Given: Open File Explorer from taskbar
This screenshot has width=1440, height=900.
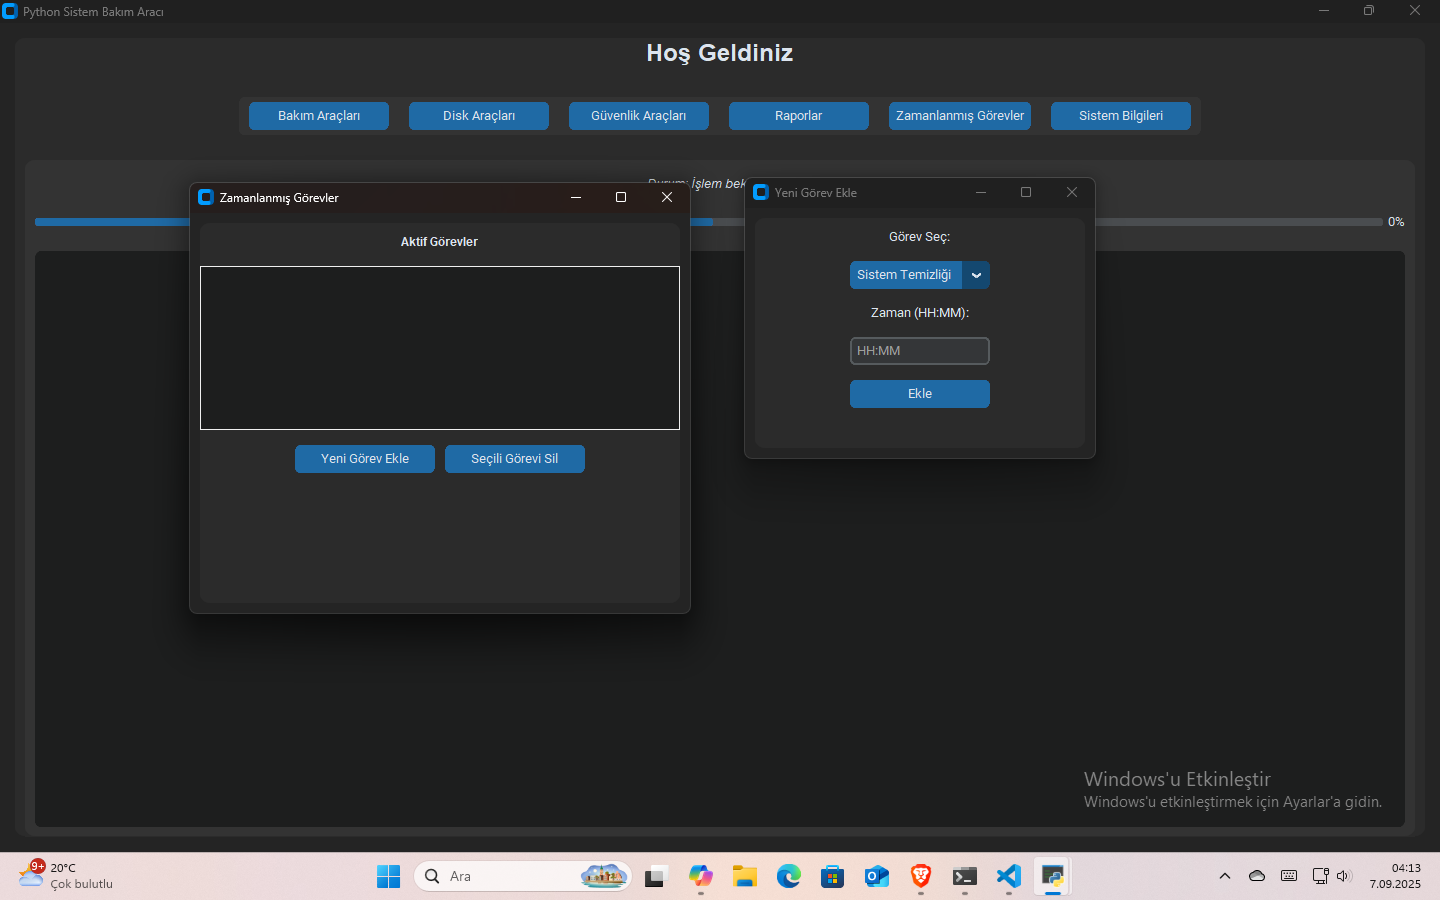Looking at the screenshot, I should 745,877.
